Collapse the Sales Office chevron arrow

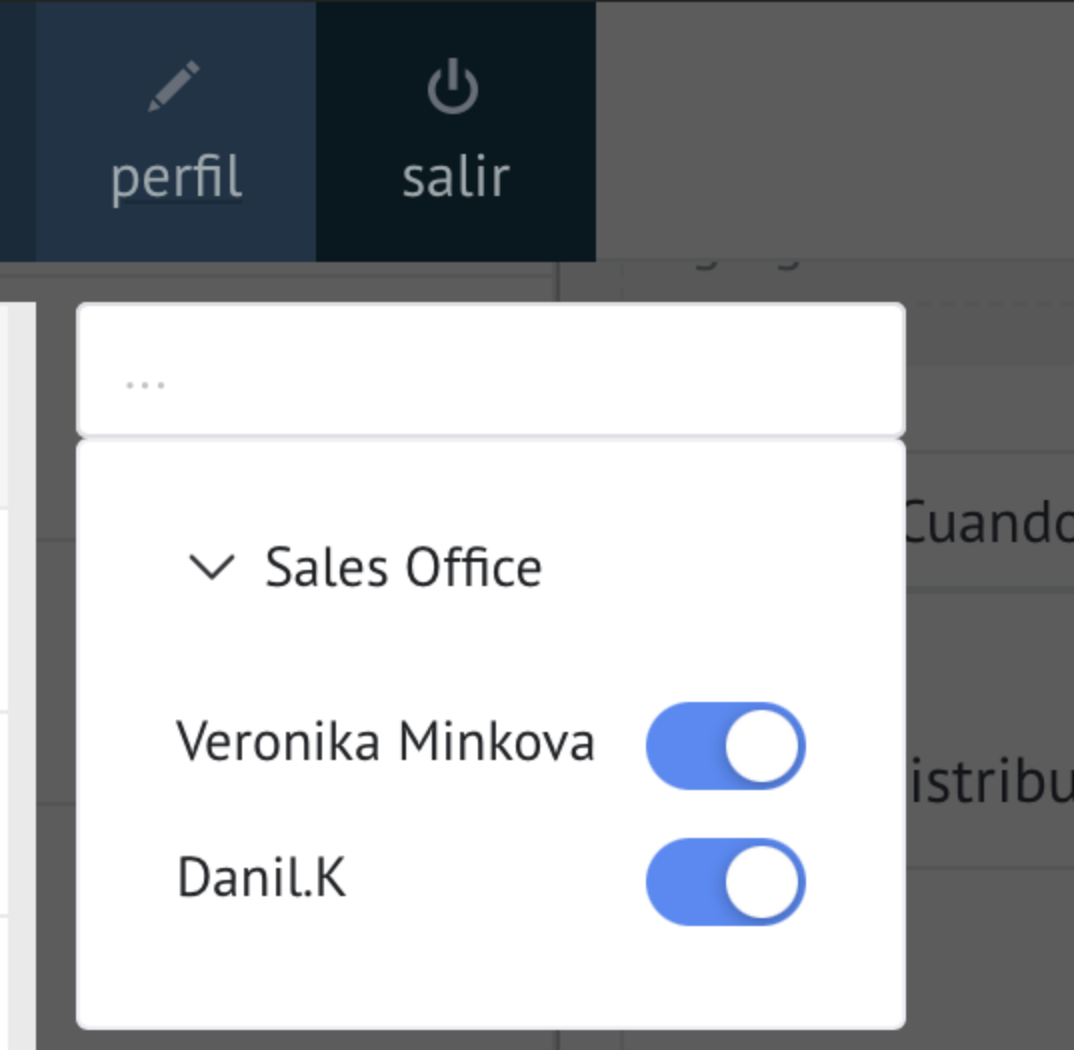tap(212, 568)
